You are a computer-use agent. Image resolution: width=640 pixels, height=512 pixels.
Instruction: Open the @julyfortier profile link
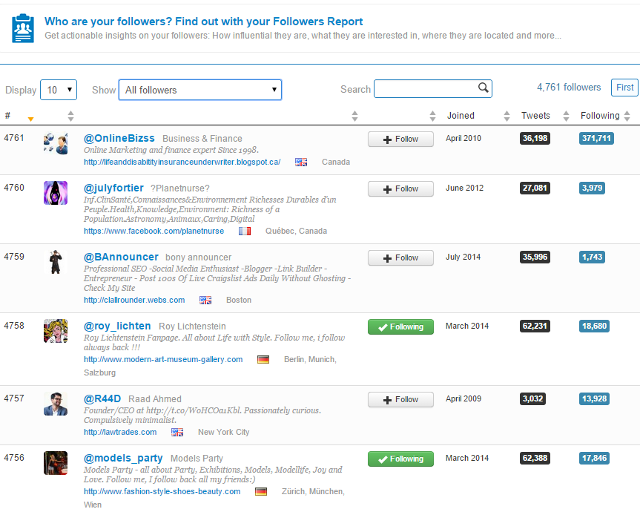[x=113, y=188]
